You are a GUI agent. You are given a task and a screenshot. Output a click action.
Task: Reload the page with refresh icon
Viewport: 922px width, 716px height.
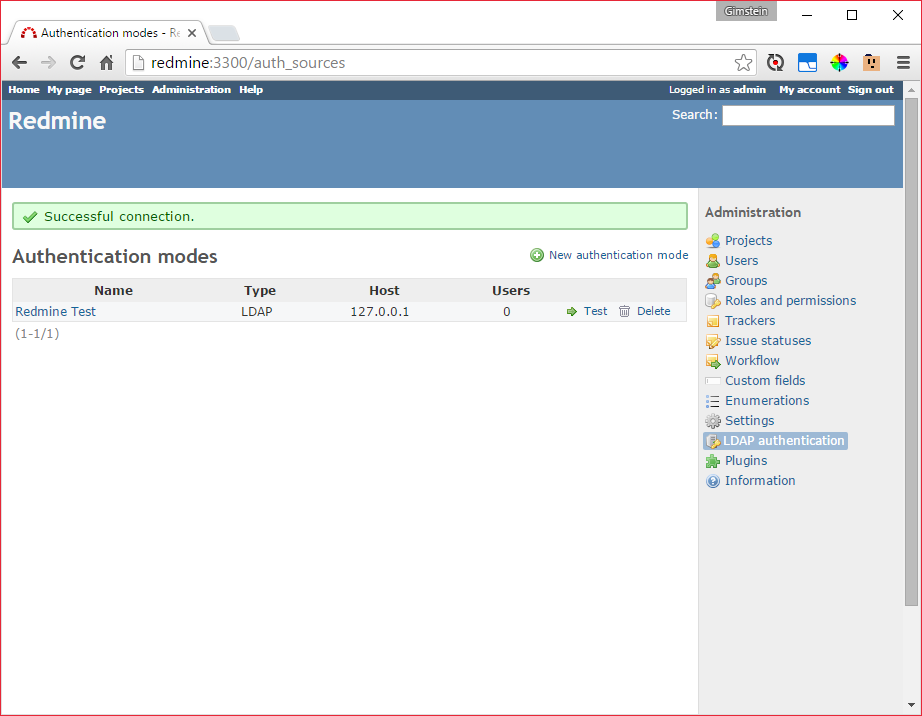click(77, 63)
